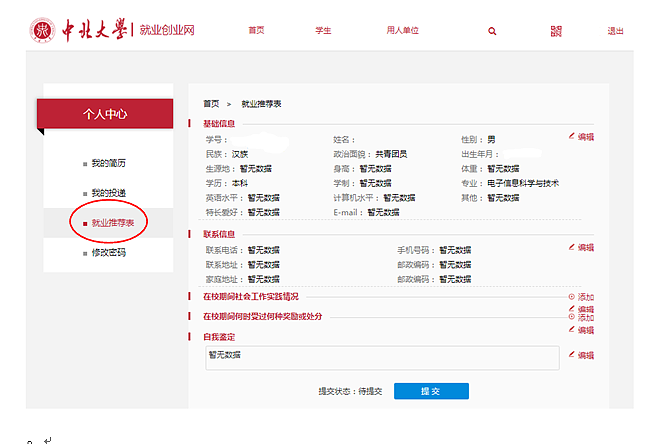Select 修改密码 in the sidebar
The image size is (665, 444).
pyautogui.click(x=109, y=253)
